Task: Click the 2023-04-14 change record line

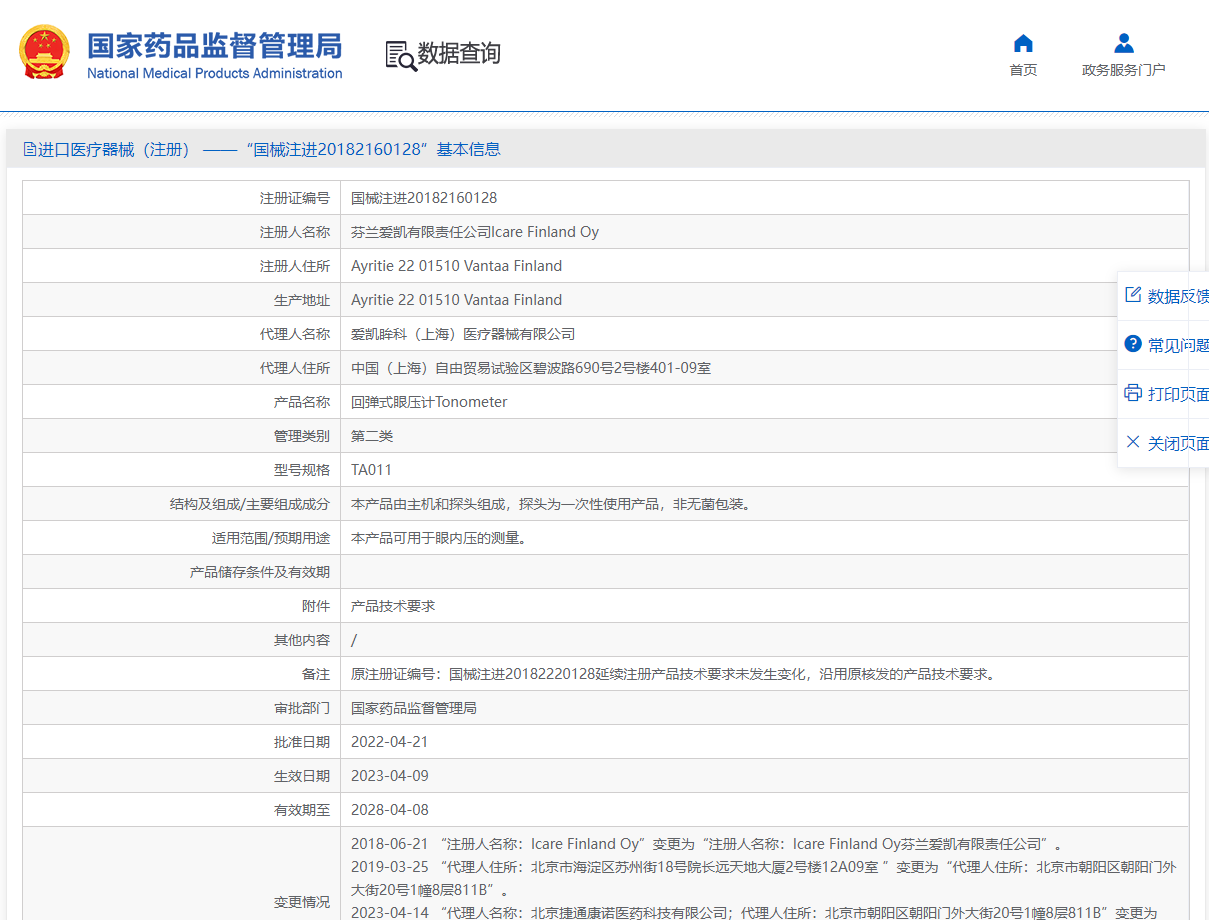Action: point(754,913)
